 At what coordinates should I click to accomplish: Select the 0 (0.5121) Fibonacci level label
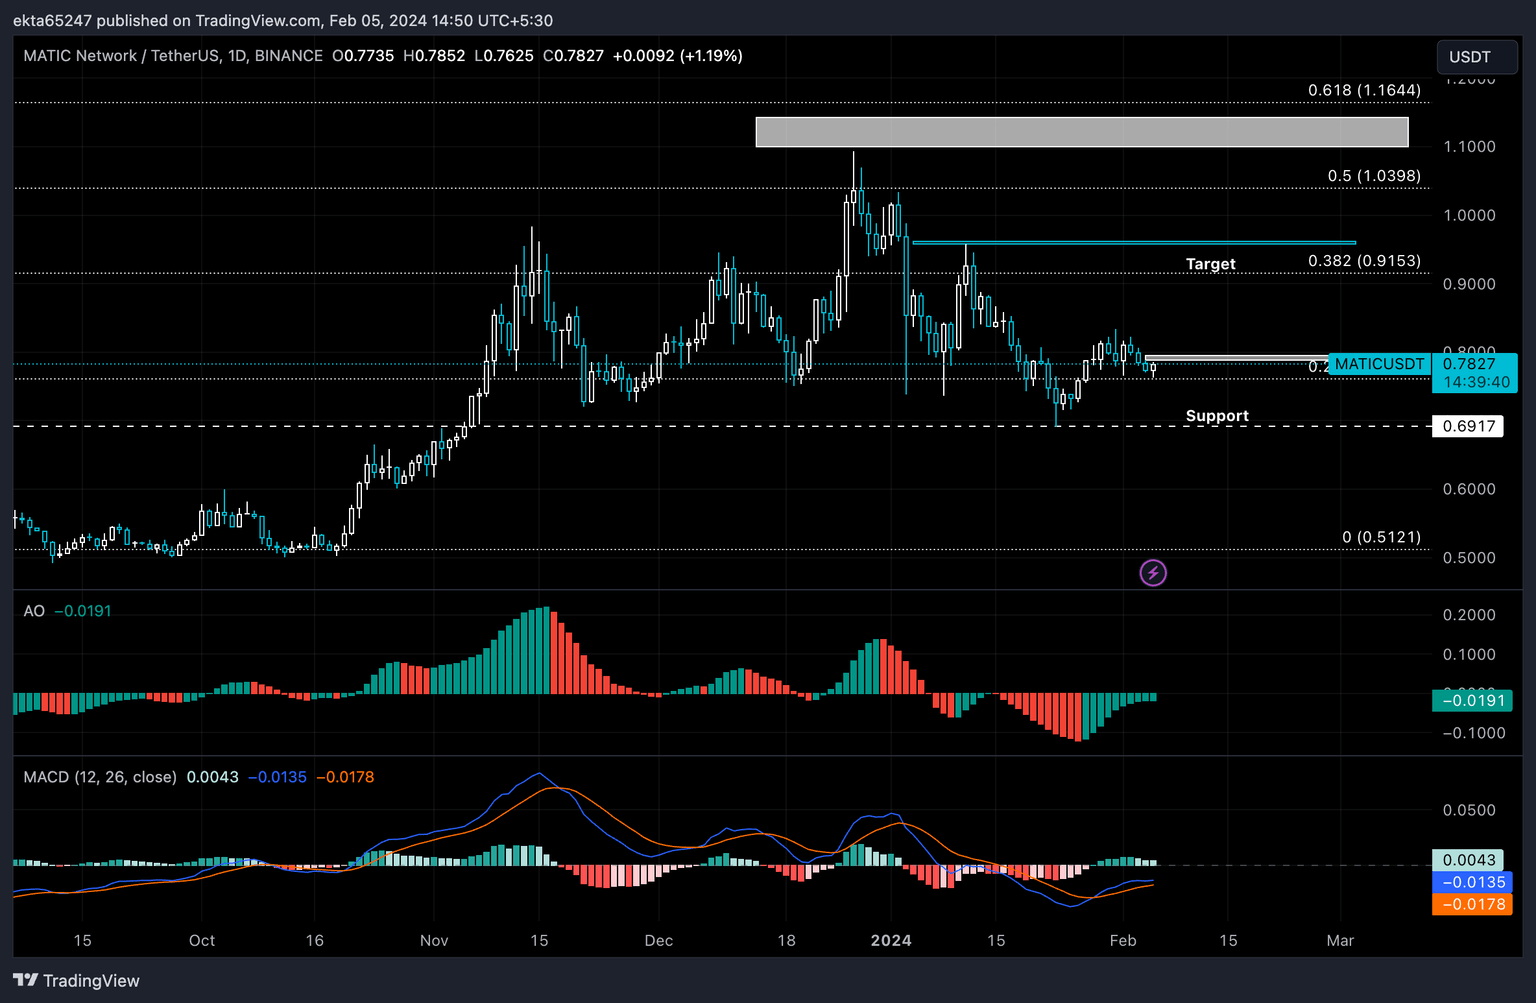click(x=1380, y=537)
